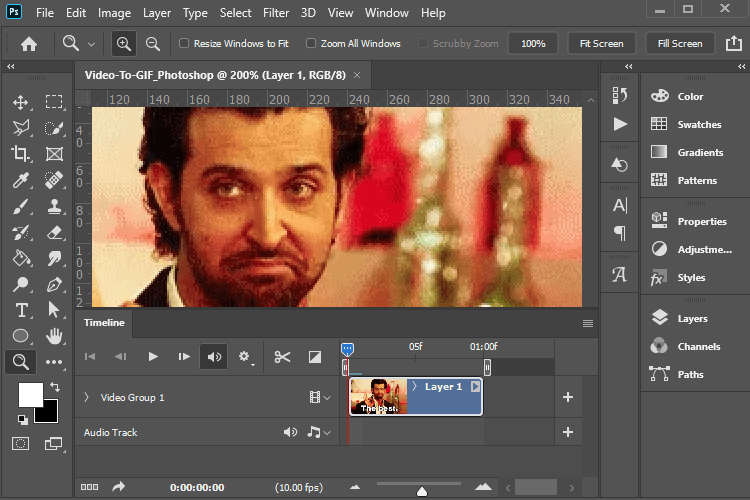Open Layer 1 clip motion flyout arrow

475,386
